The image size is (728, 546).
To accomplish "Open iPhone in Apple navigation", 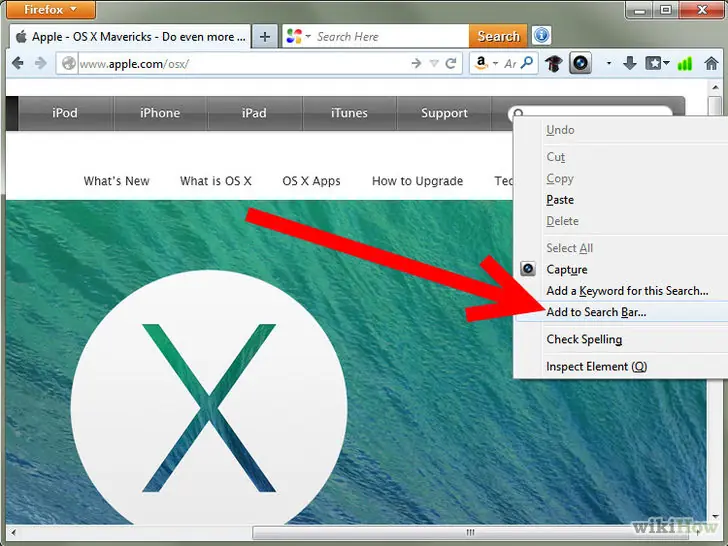I will [x=160, y=113].
